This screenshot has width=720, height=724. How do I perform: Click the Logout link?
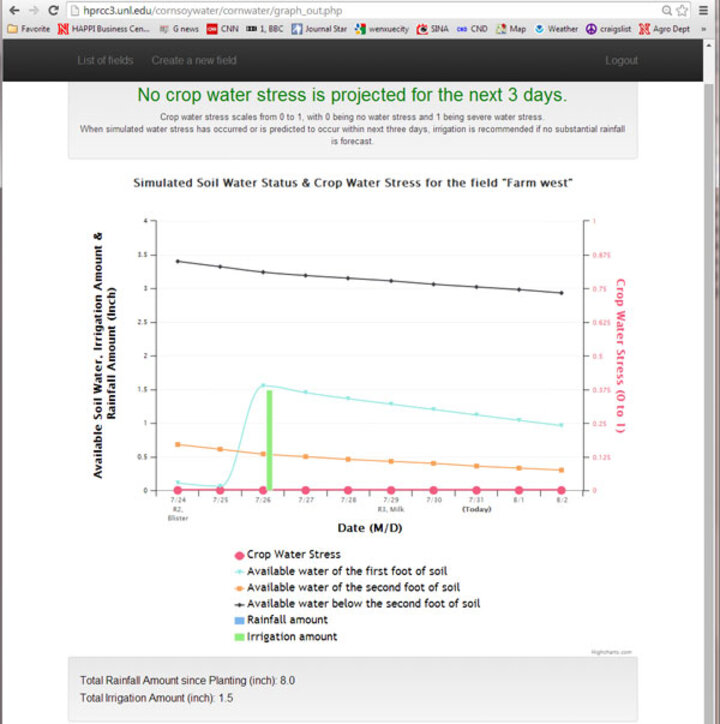pos(621,61)
